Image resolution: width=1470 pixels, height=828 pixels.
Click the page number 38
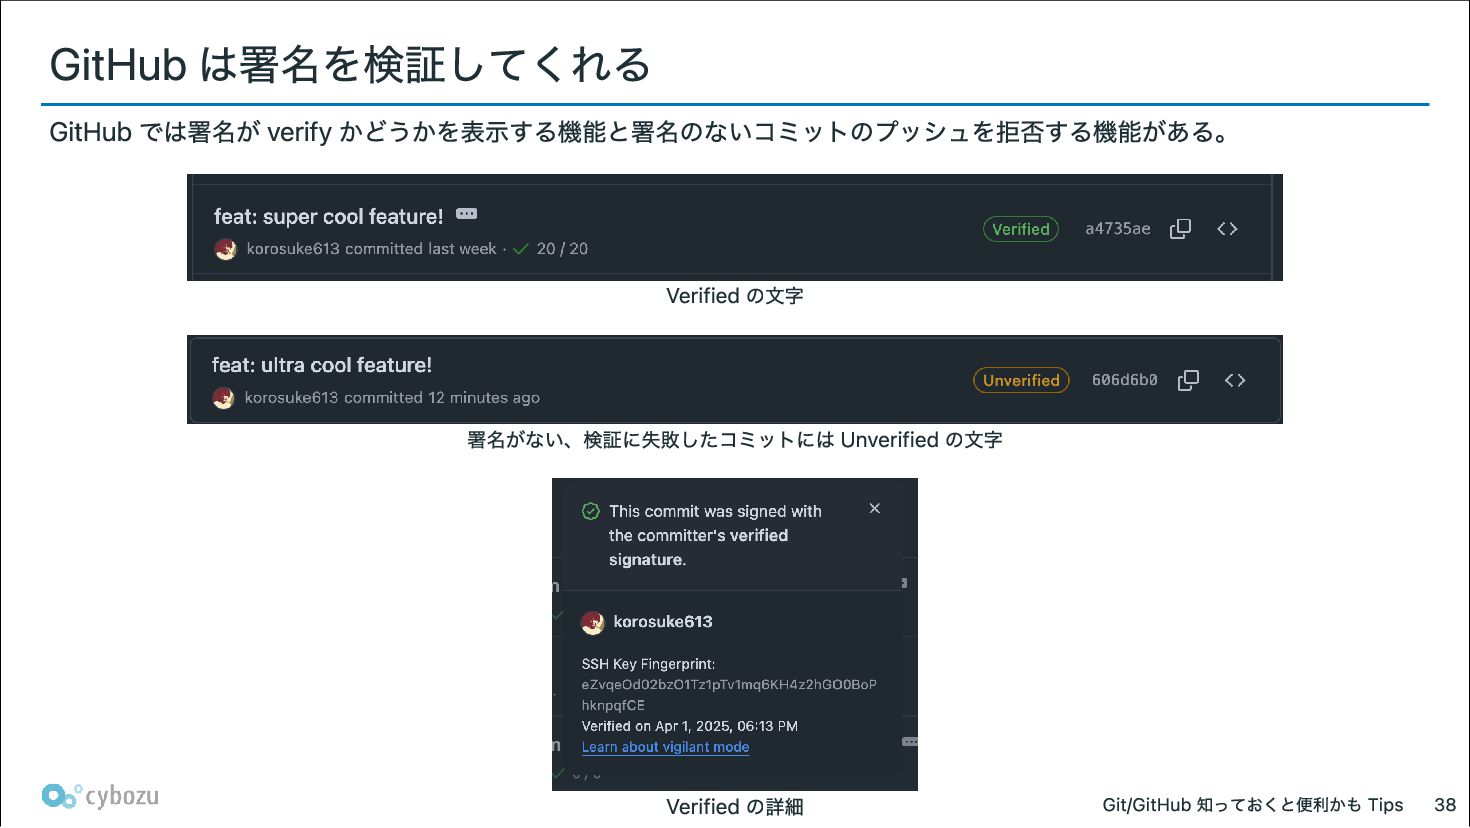[x=1445, y=805]
